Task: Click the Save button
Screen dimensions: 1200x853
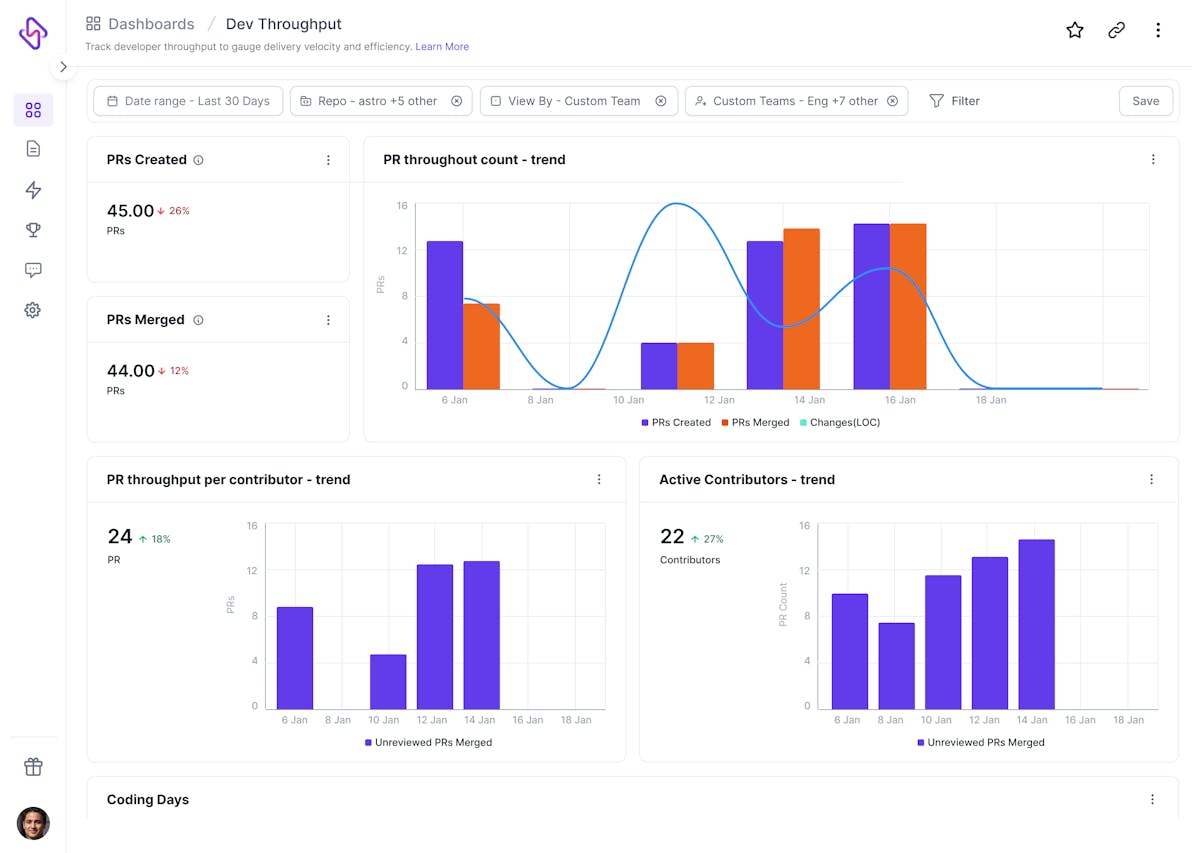Action: [1145, 101]
